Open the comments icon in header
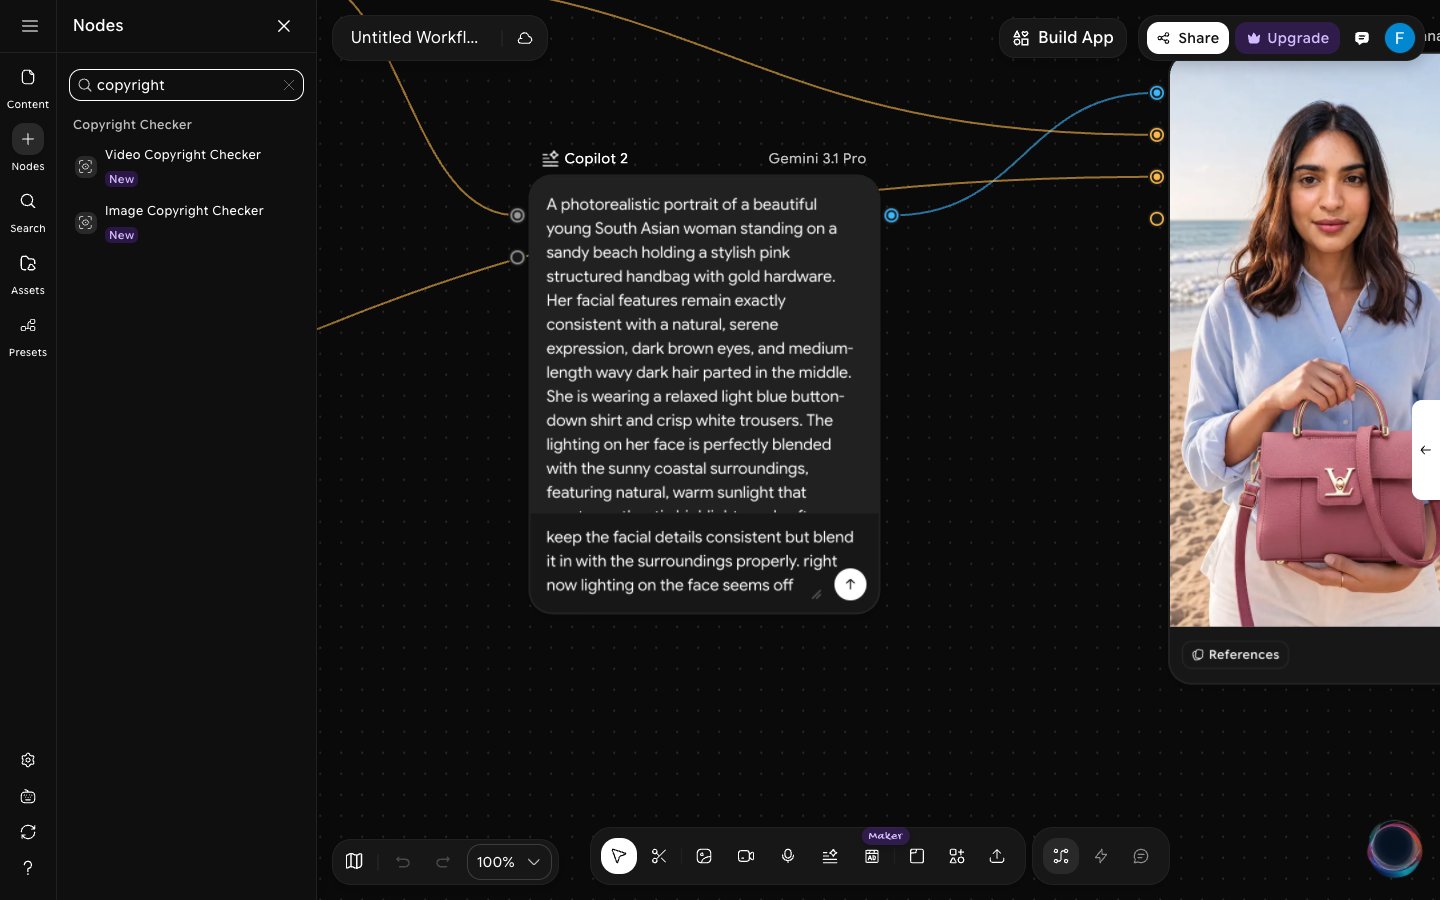 (x=1362, y=38)
